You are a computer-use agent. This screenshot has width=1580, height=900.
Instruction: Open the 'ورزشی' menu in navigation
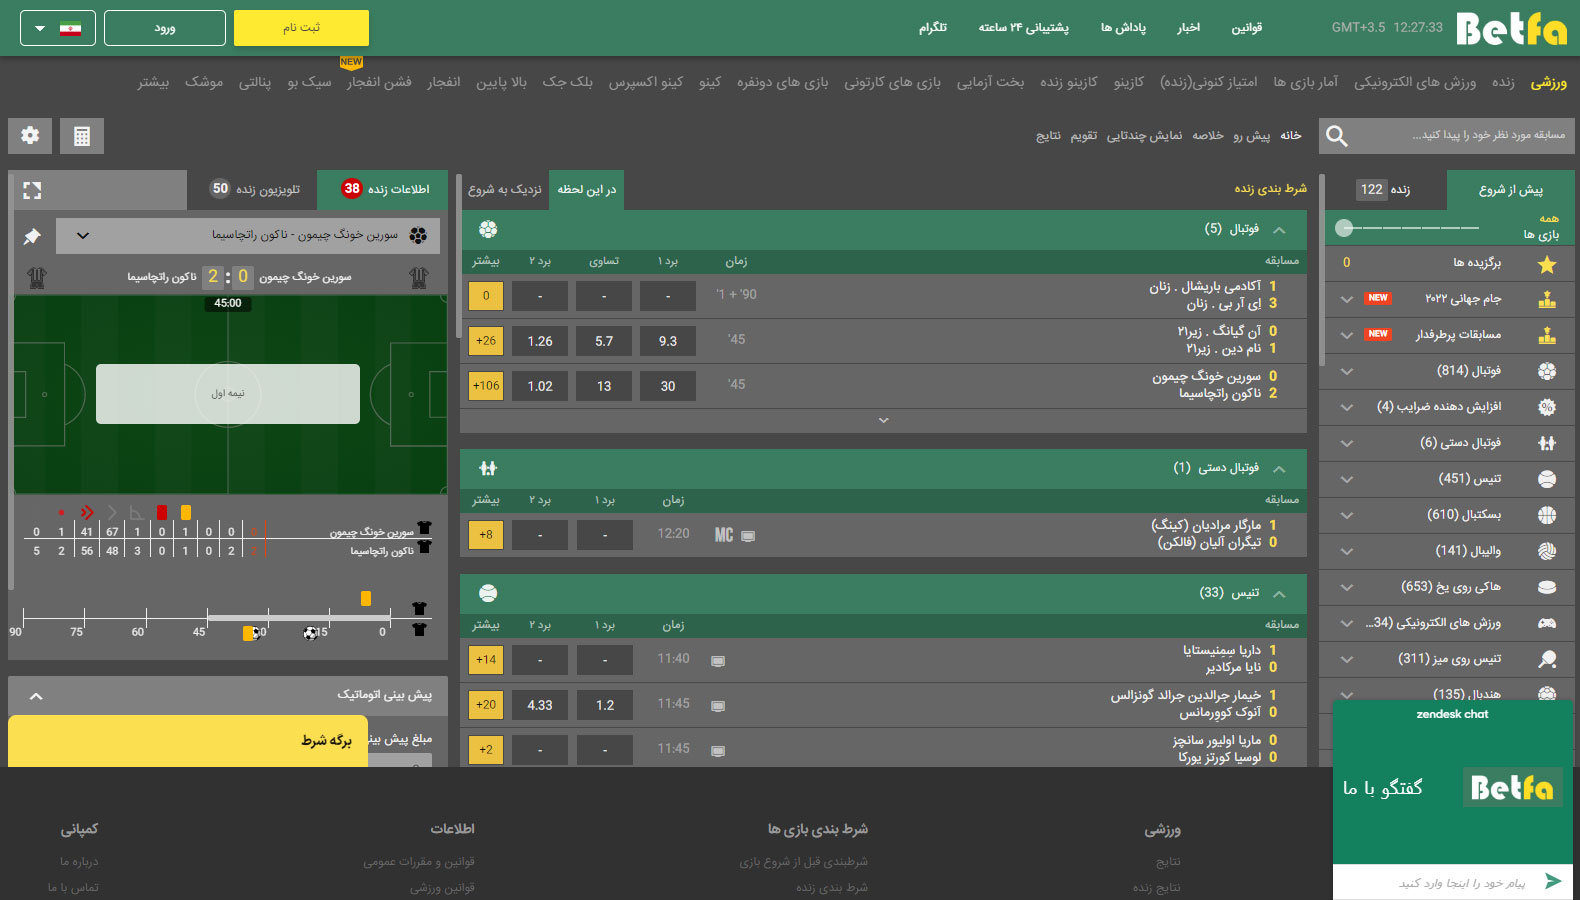click(x=1548, y=82)
